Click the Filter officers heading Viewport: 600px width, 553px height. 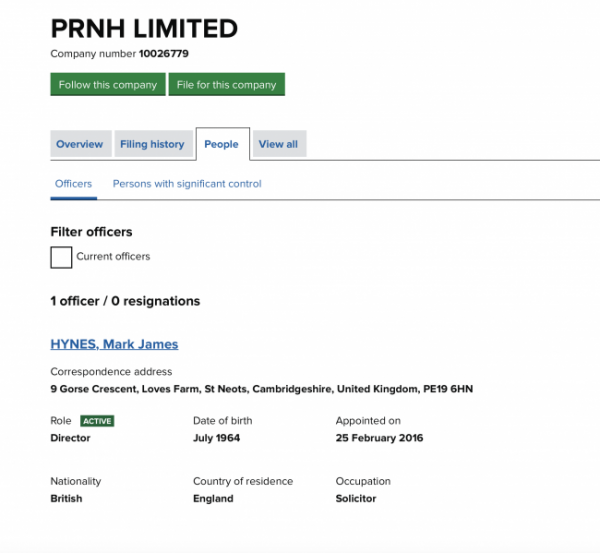tap(91, 232)
